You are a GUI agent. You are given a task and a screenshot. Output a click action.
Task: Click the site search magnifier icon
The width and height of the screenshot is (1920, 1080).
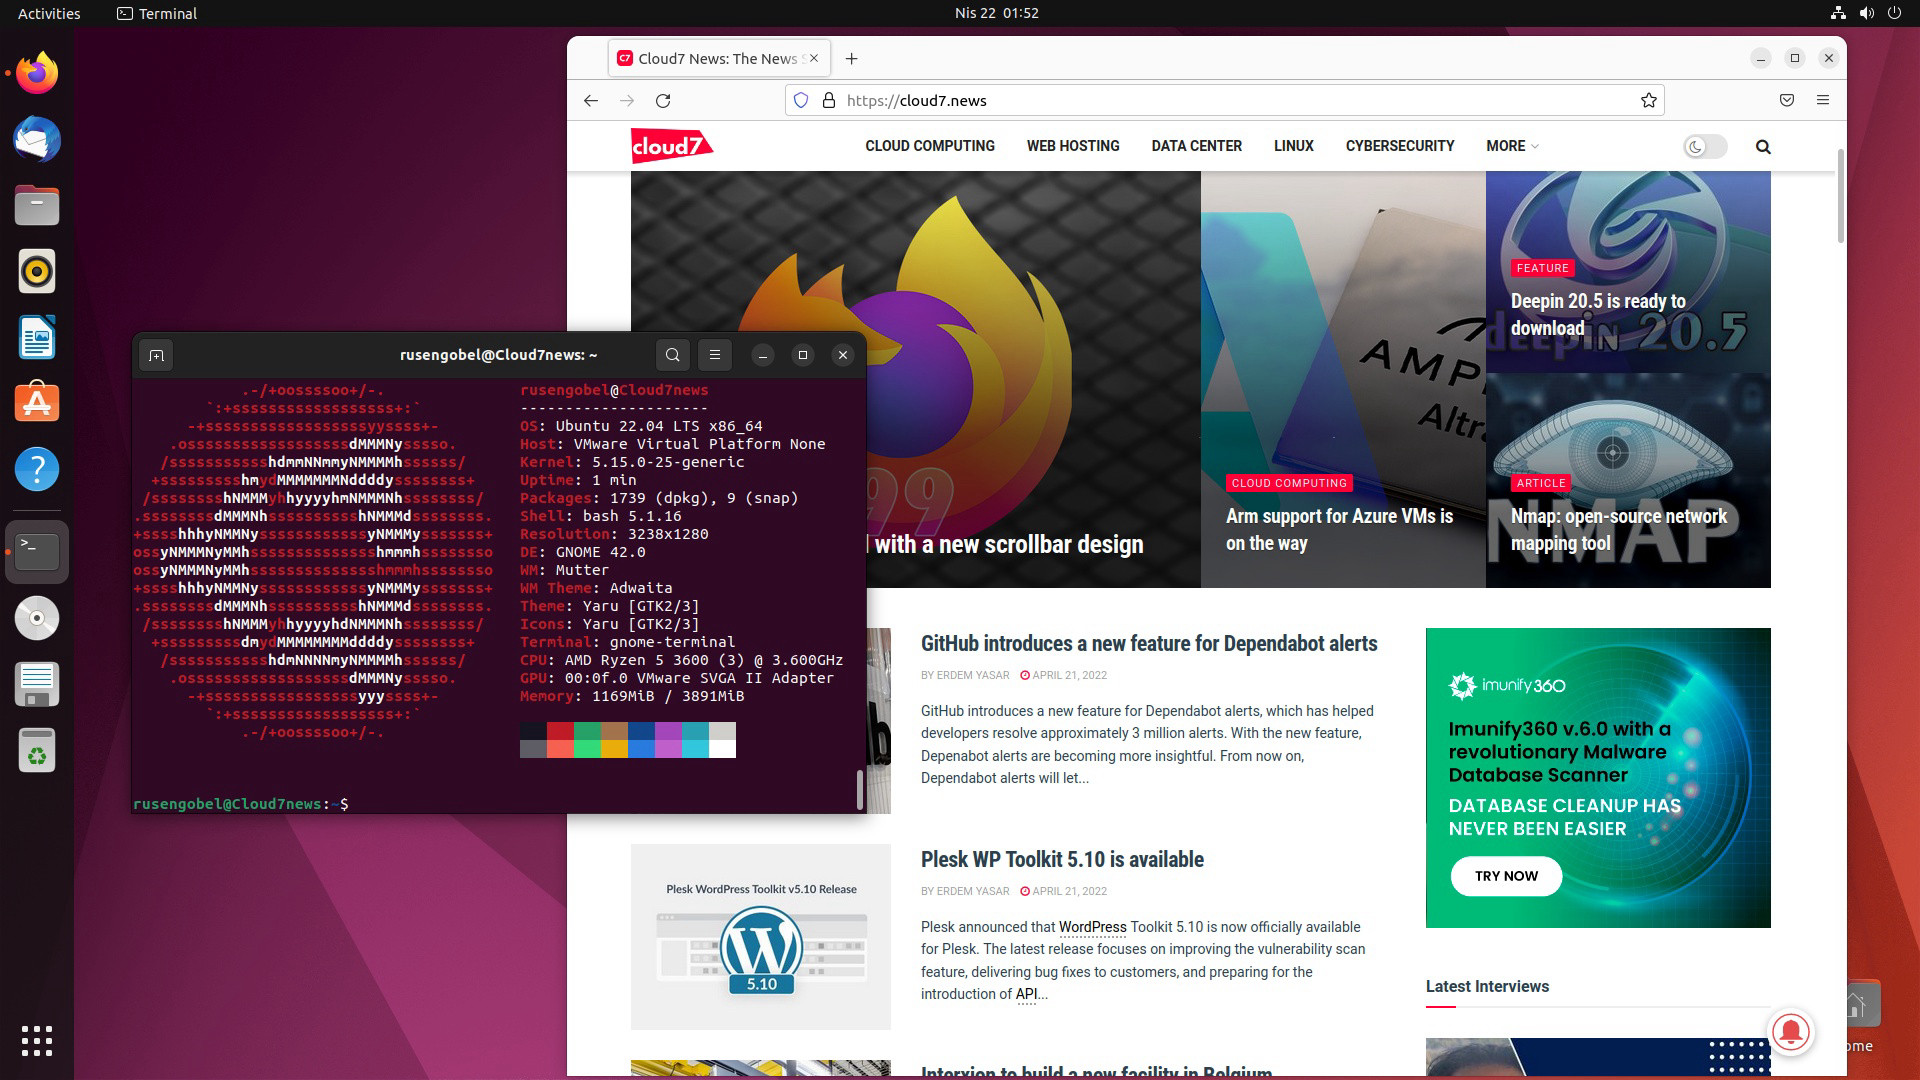click(1763, 147)
